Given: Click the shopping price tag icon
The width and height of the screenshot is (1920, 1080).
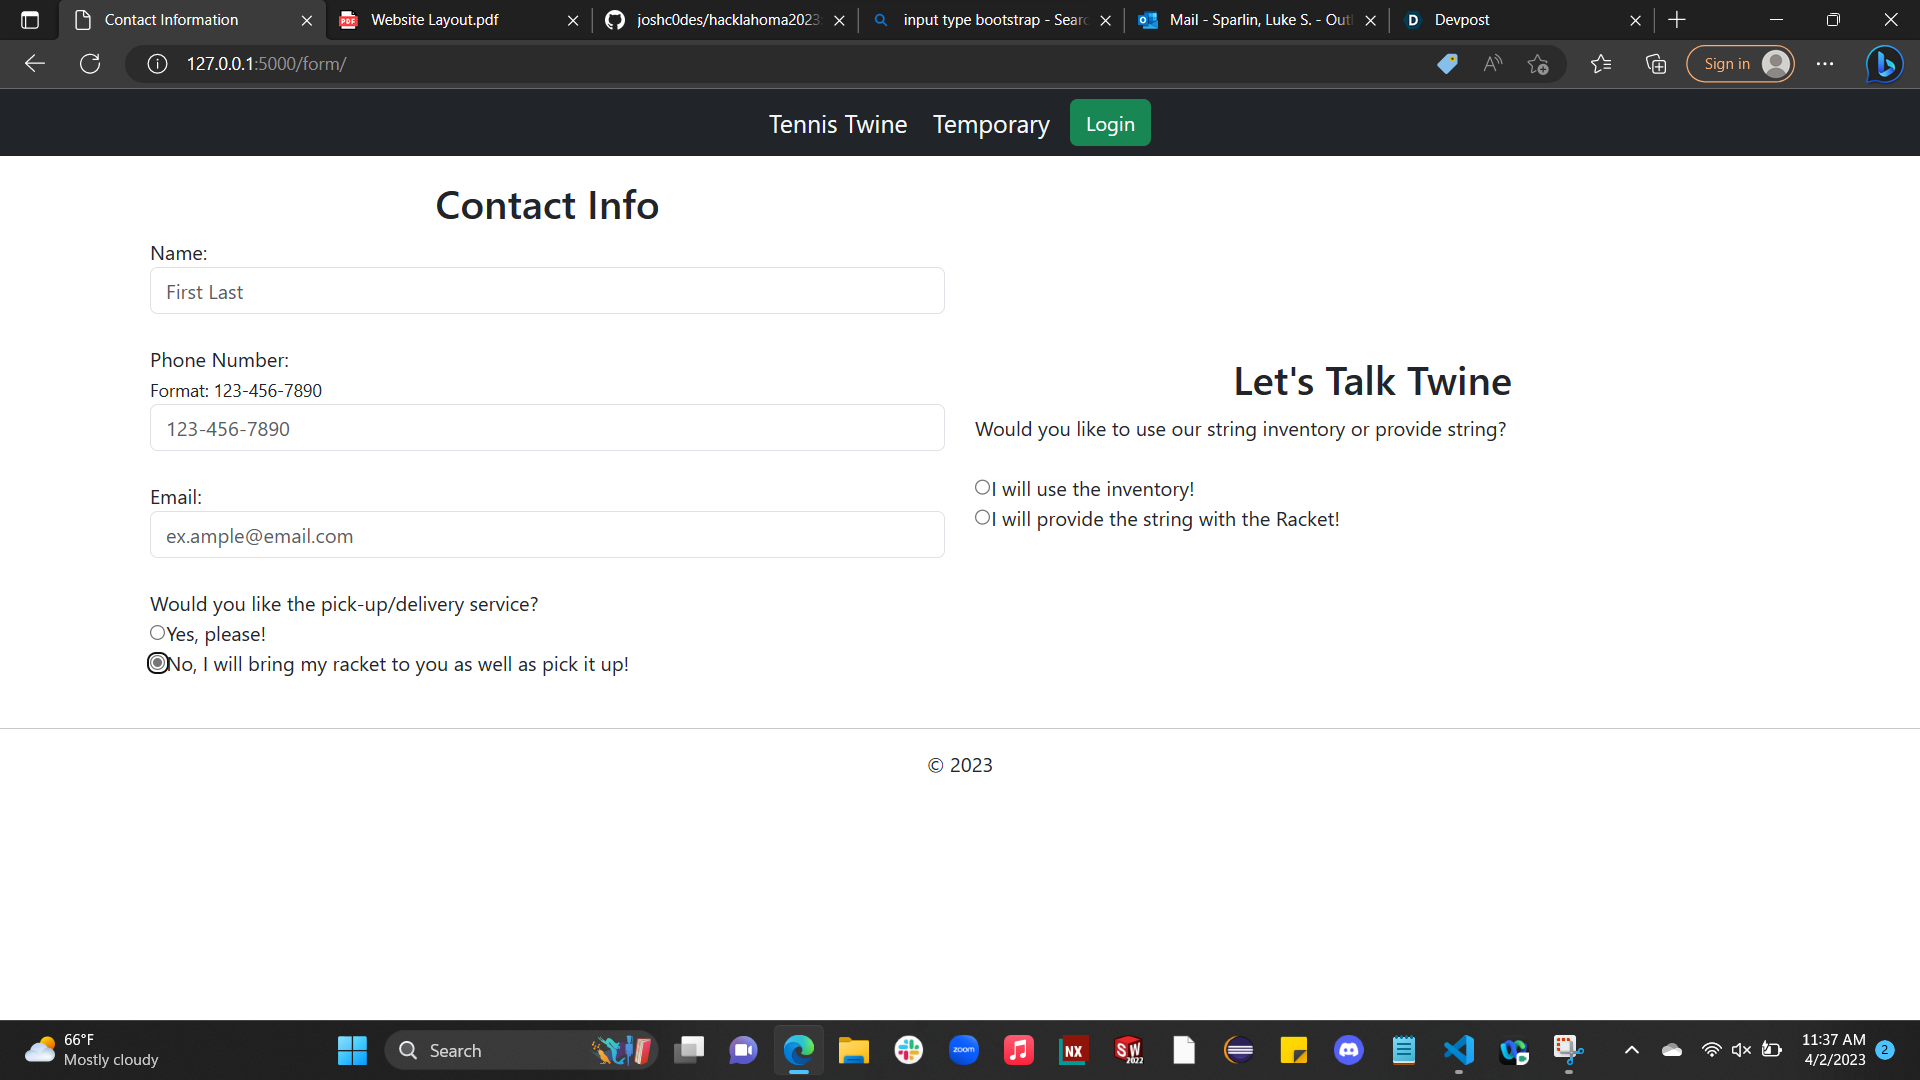Looking at the screenshot, I should point(1447,64).
